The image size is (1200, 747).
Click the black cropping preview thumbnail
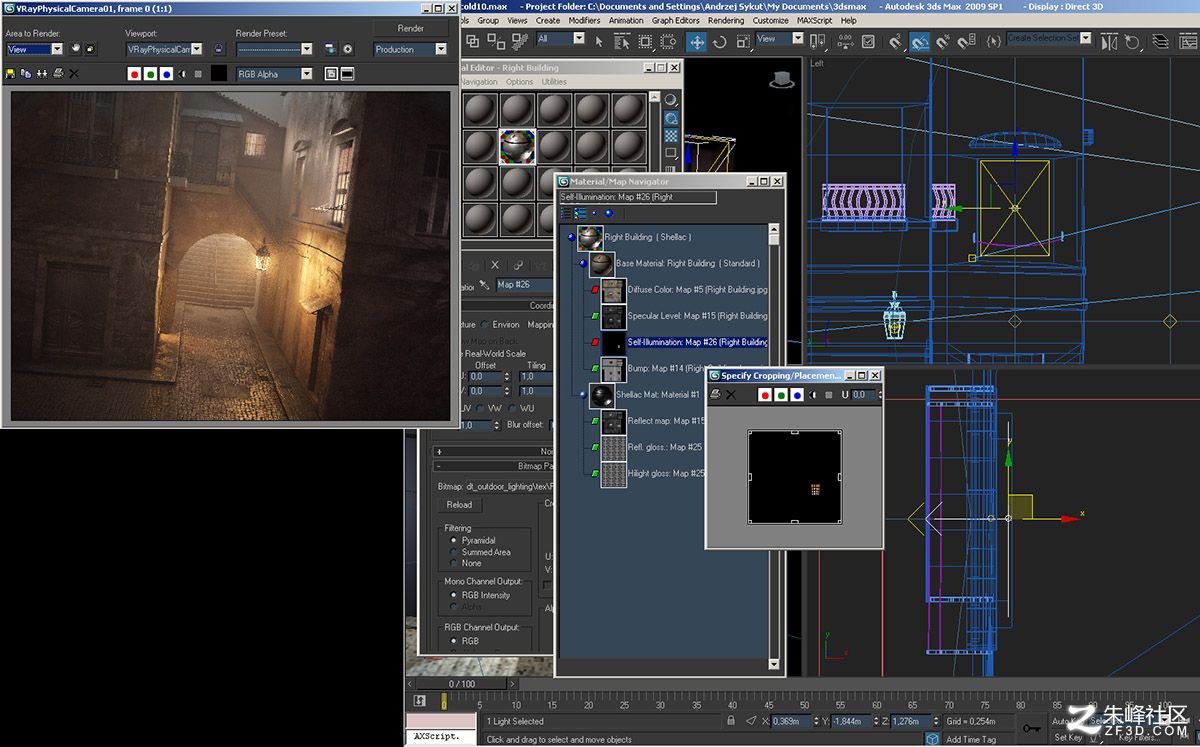795,478
